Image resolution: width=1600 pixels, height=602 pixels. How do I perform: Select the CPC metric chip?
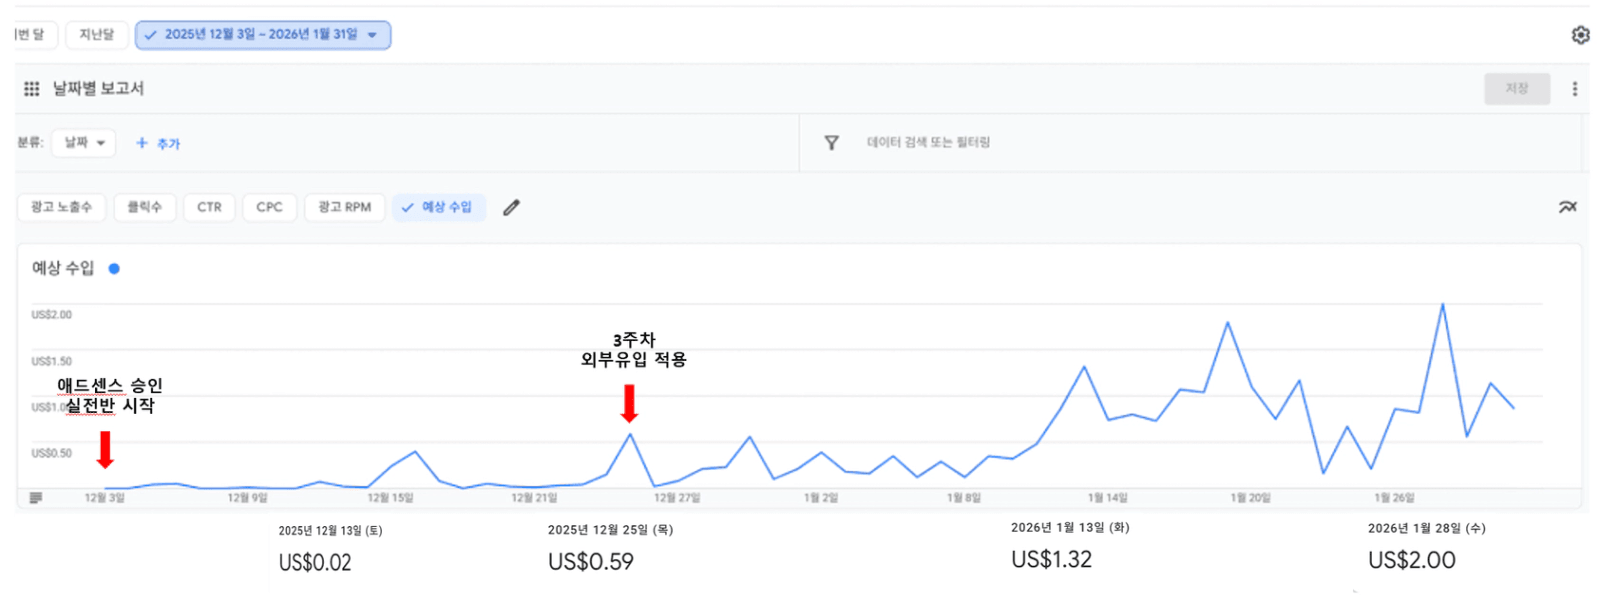click(269, 207)
